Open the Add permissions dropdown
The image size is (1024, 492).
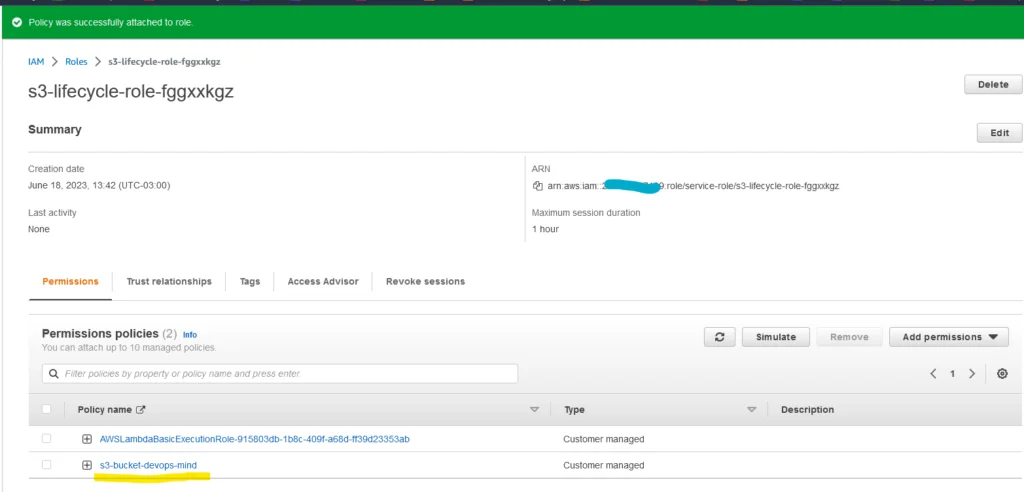tap(949, 337)
